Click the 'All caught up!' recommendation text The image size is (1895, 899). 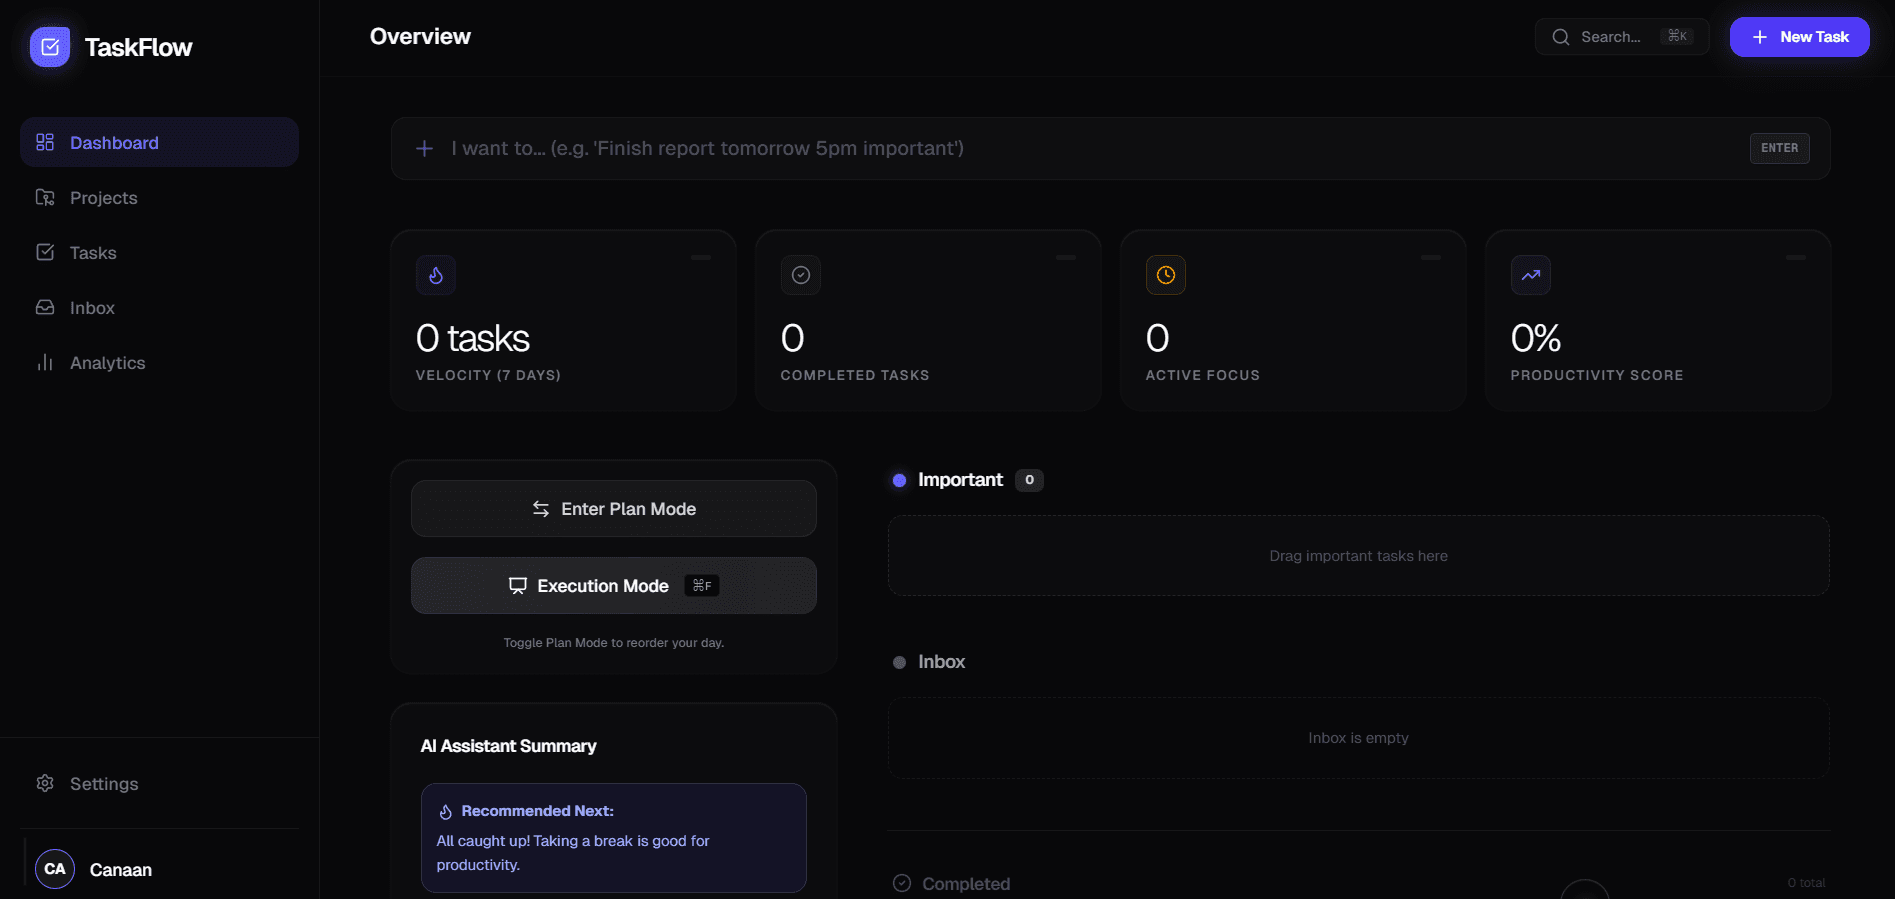pyautogui.click(x=573, y=853)
